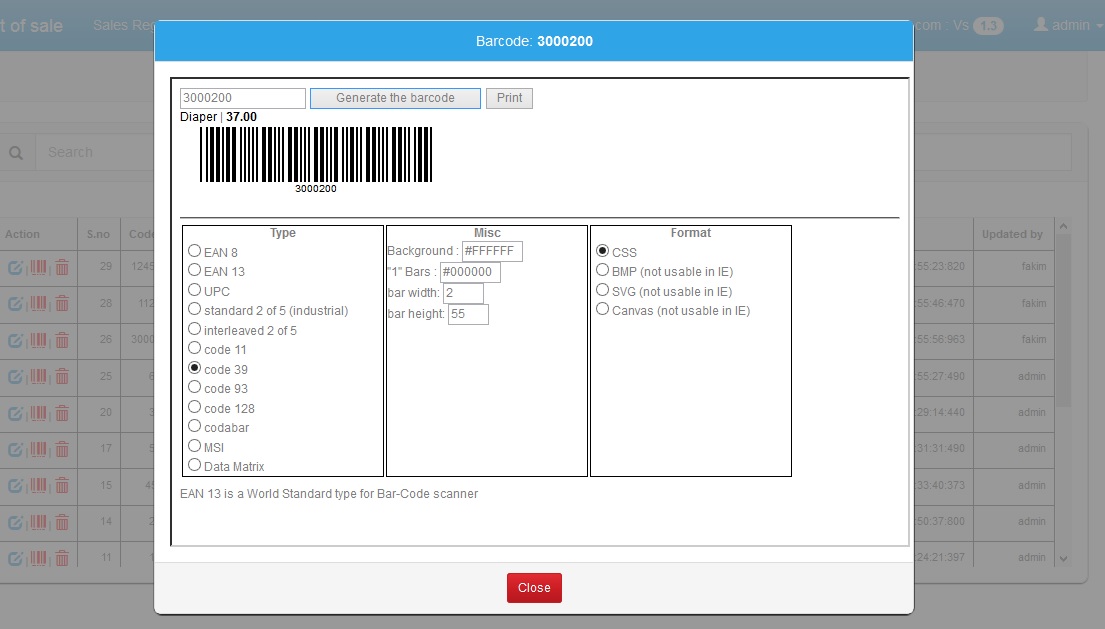Click the bar width input field
Image resolution: width=1105 pixels, height=629 pixels.
pyautogui.click(x=463, y=293)
